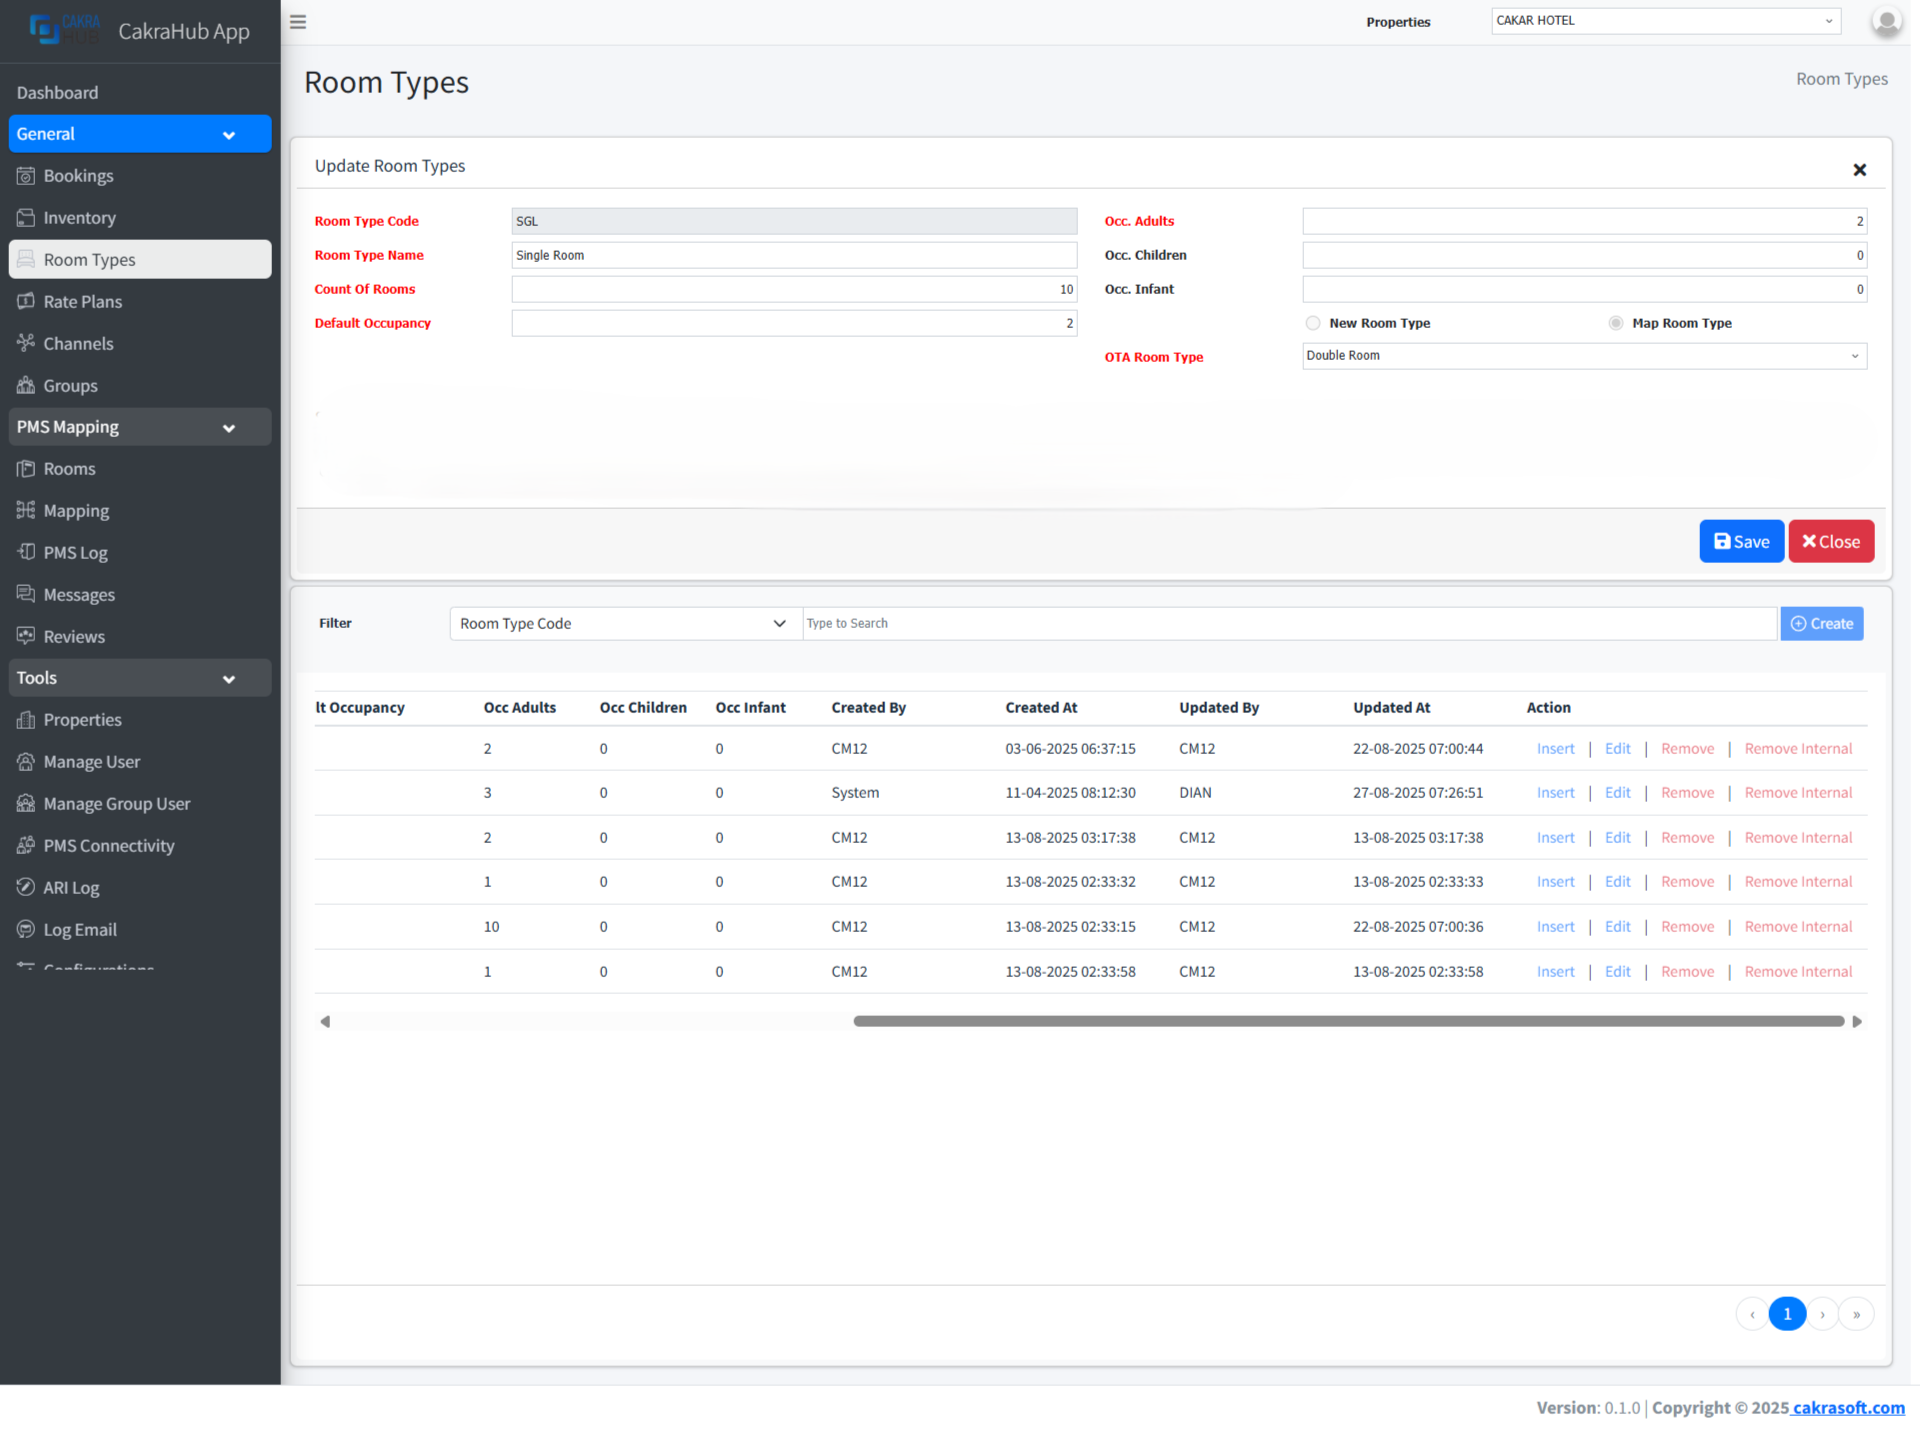This screenshot has width=1920, height=1429.
Task: Click the PMS Log sidebar icon
Action: [26, 552]
